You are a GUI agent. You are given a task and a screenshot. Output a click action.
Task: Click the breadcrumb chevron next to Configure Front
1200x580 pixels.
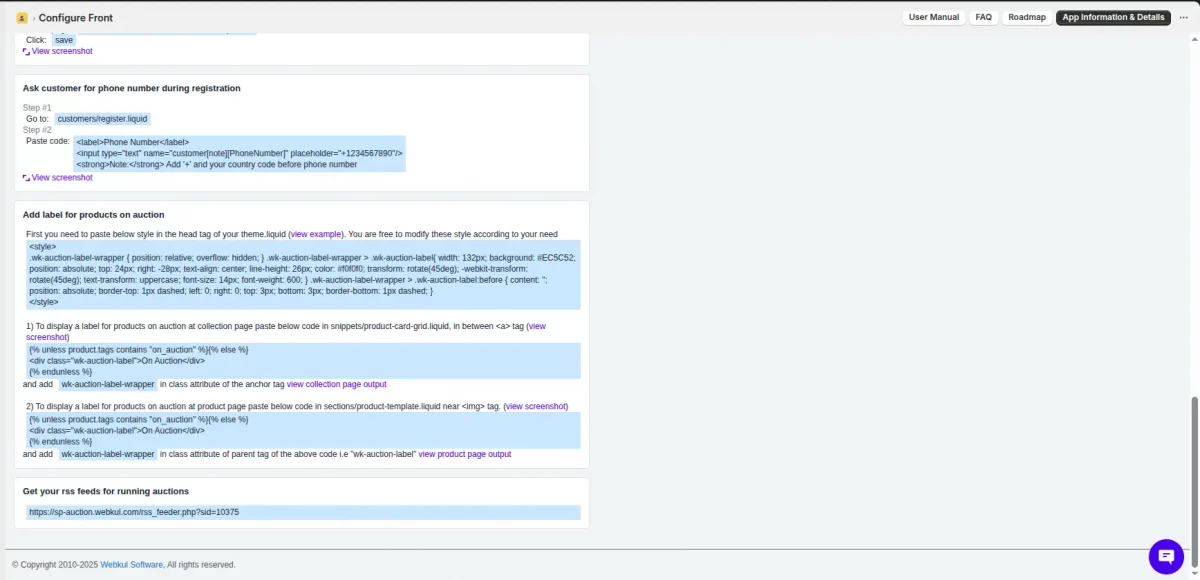[x=35, y=17]
